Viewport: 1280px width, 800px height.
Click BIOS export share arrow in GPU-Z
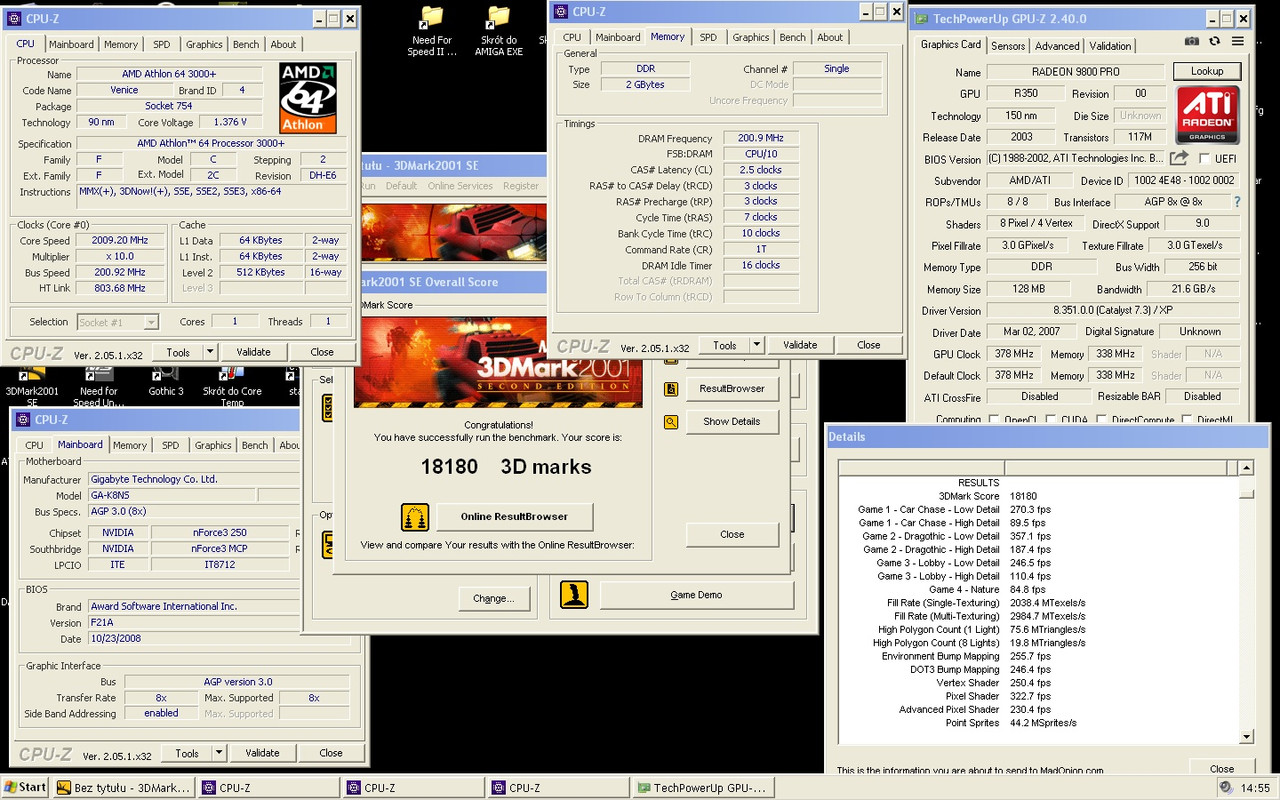1179,158
